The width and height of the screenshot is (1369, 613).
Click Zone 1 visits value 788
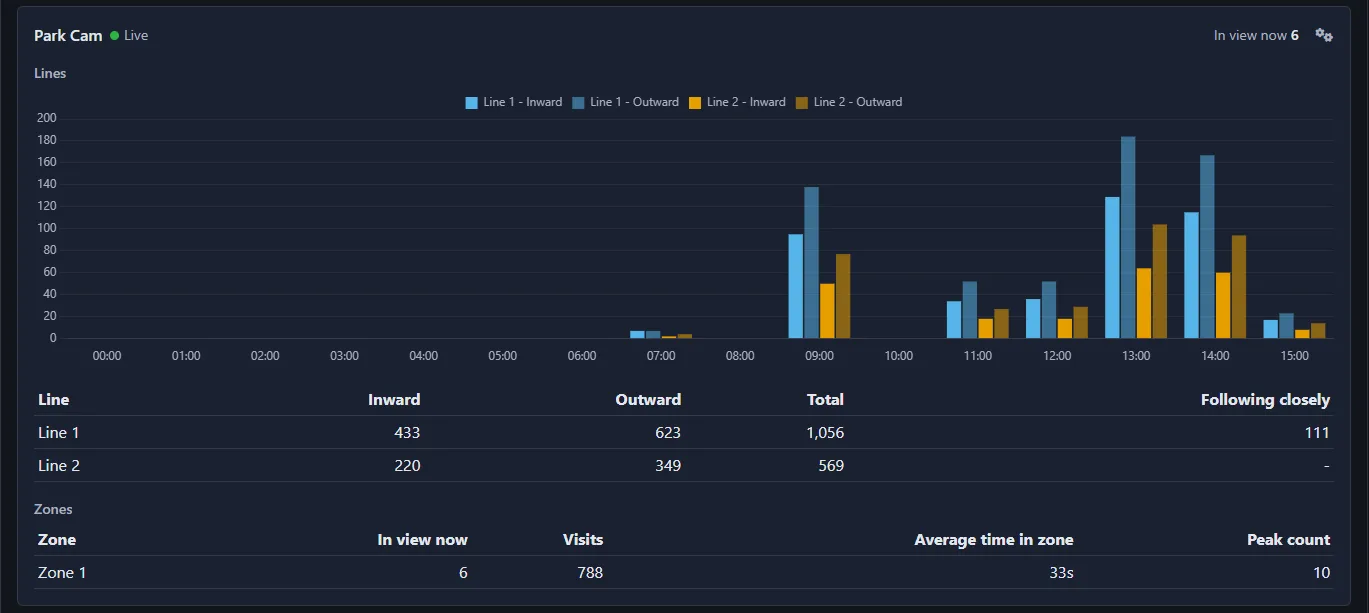590,573
